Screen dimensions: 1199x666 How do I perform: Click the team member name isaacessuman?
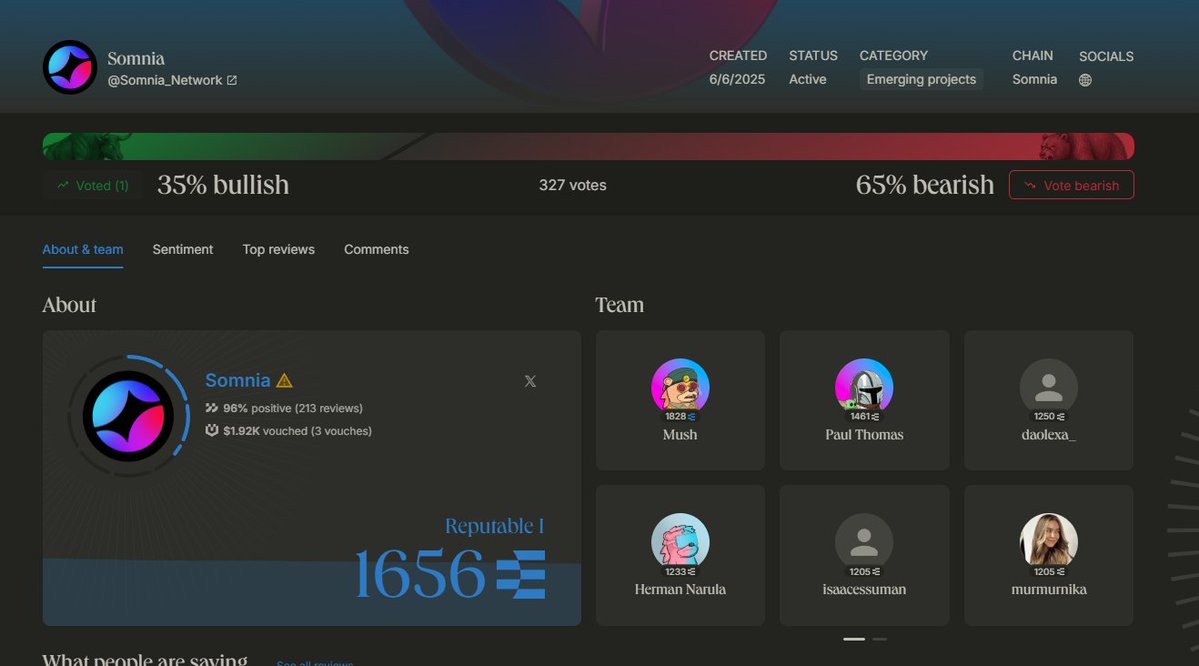tap(864, 590)
